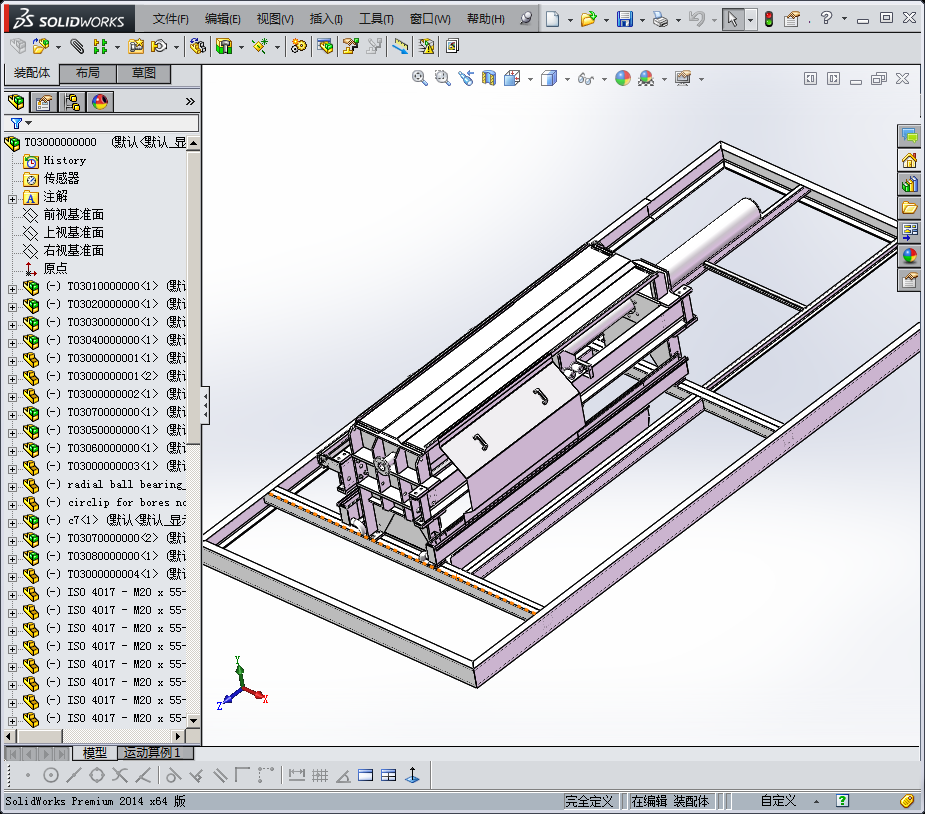Select 前视基准面 in the feature tree
925x814 pixels.
(x=73, y=215)
